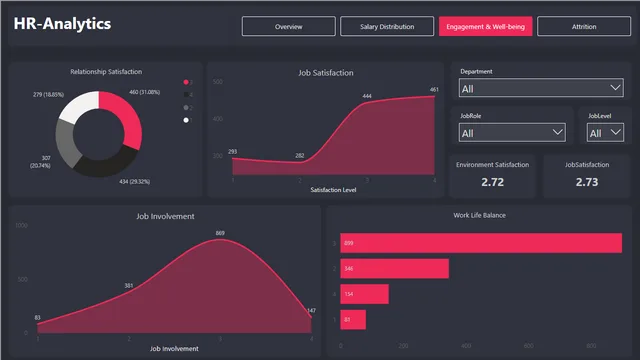Click the Environment Satisfaction card label
The image size is (640, 360).
pyautogui.click(x=492, y=165)
